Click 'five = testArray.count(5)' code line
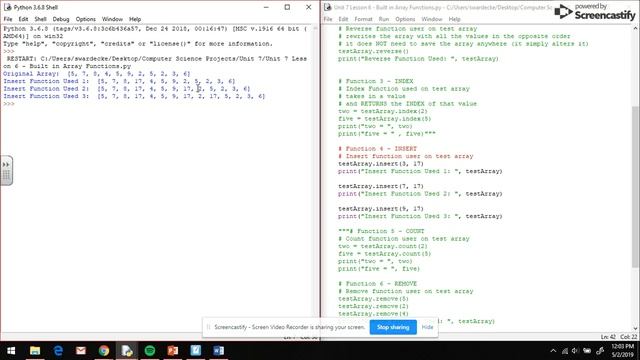 tap(384, 253)
